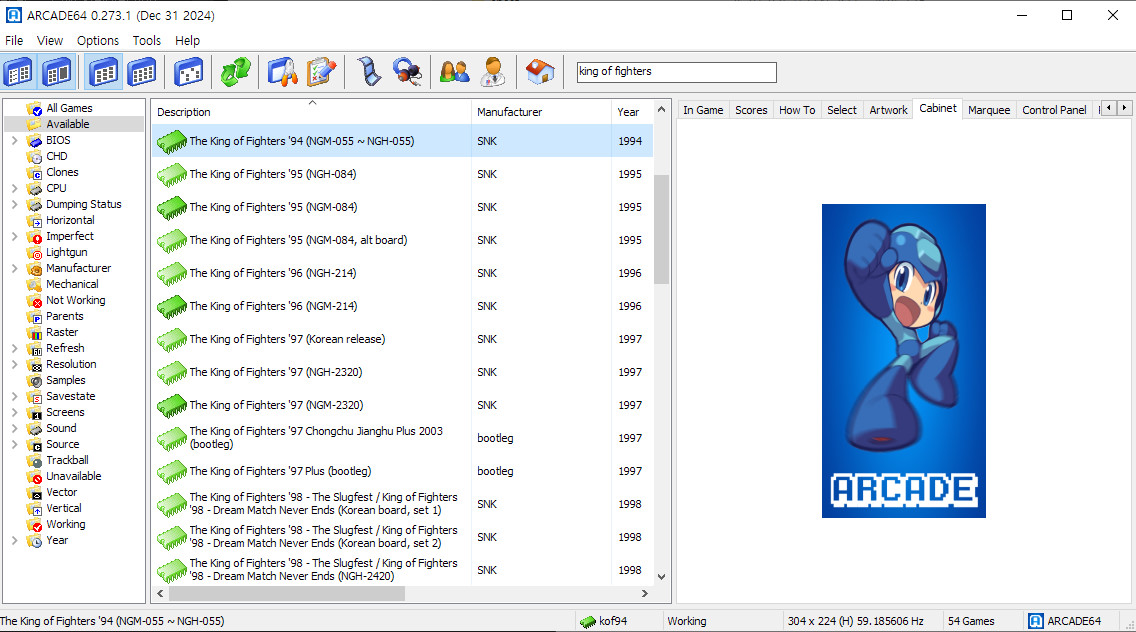Click the two people toolbar icon
Screen dimensions: 1136x632
[x=454, y=72]
